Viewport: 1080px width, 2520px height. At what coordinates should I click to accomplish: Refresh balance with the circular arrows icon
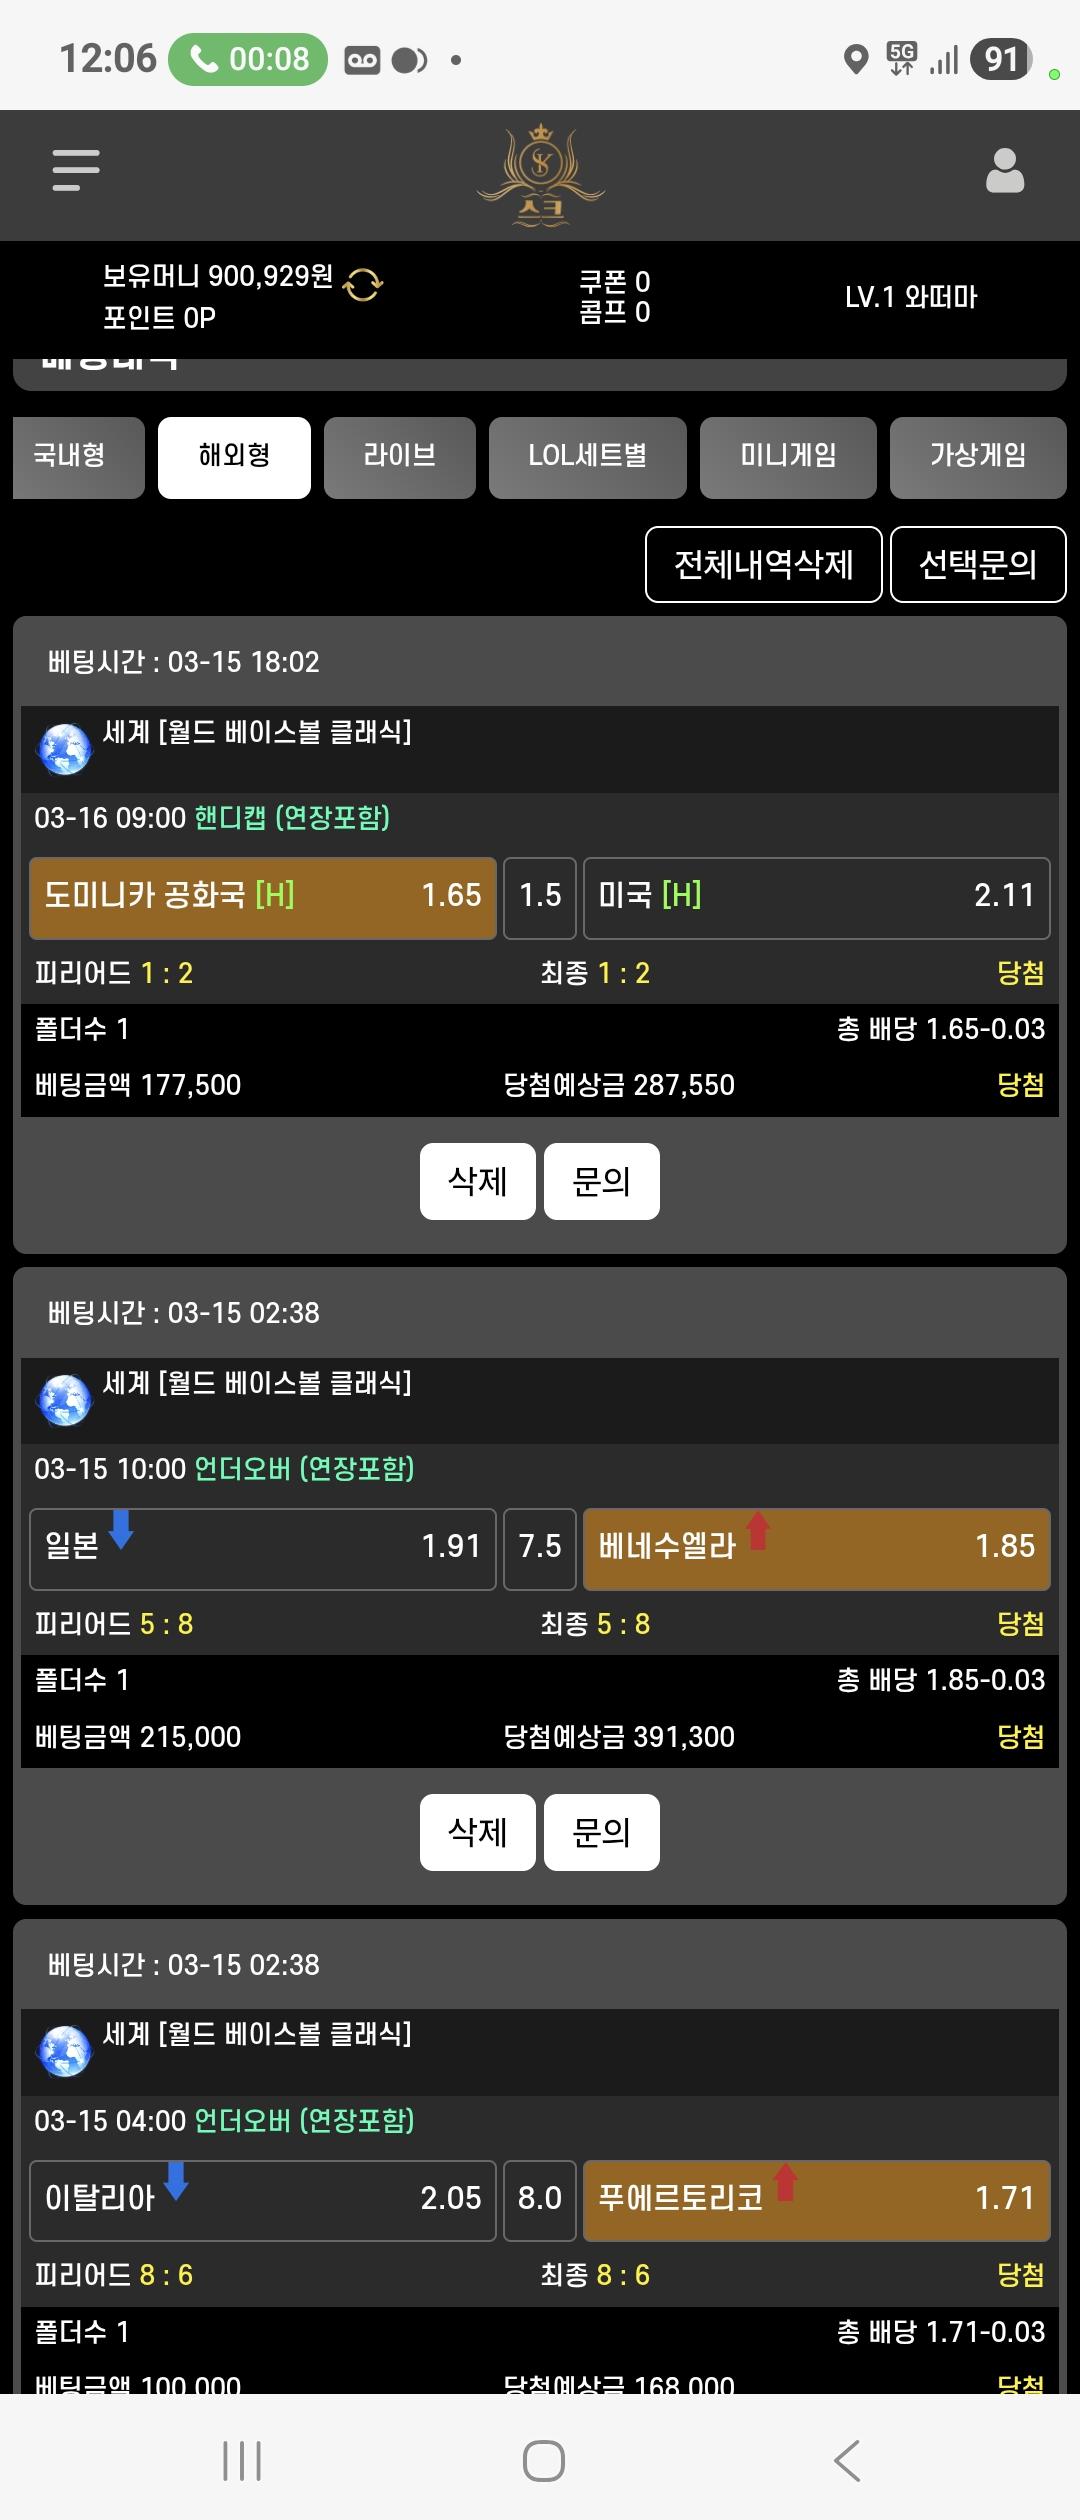(x=362, y=284)
